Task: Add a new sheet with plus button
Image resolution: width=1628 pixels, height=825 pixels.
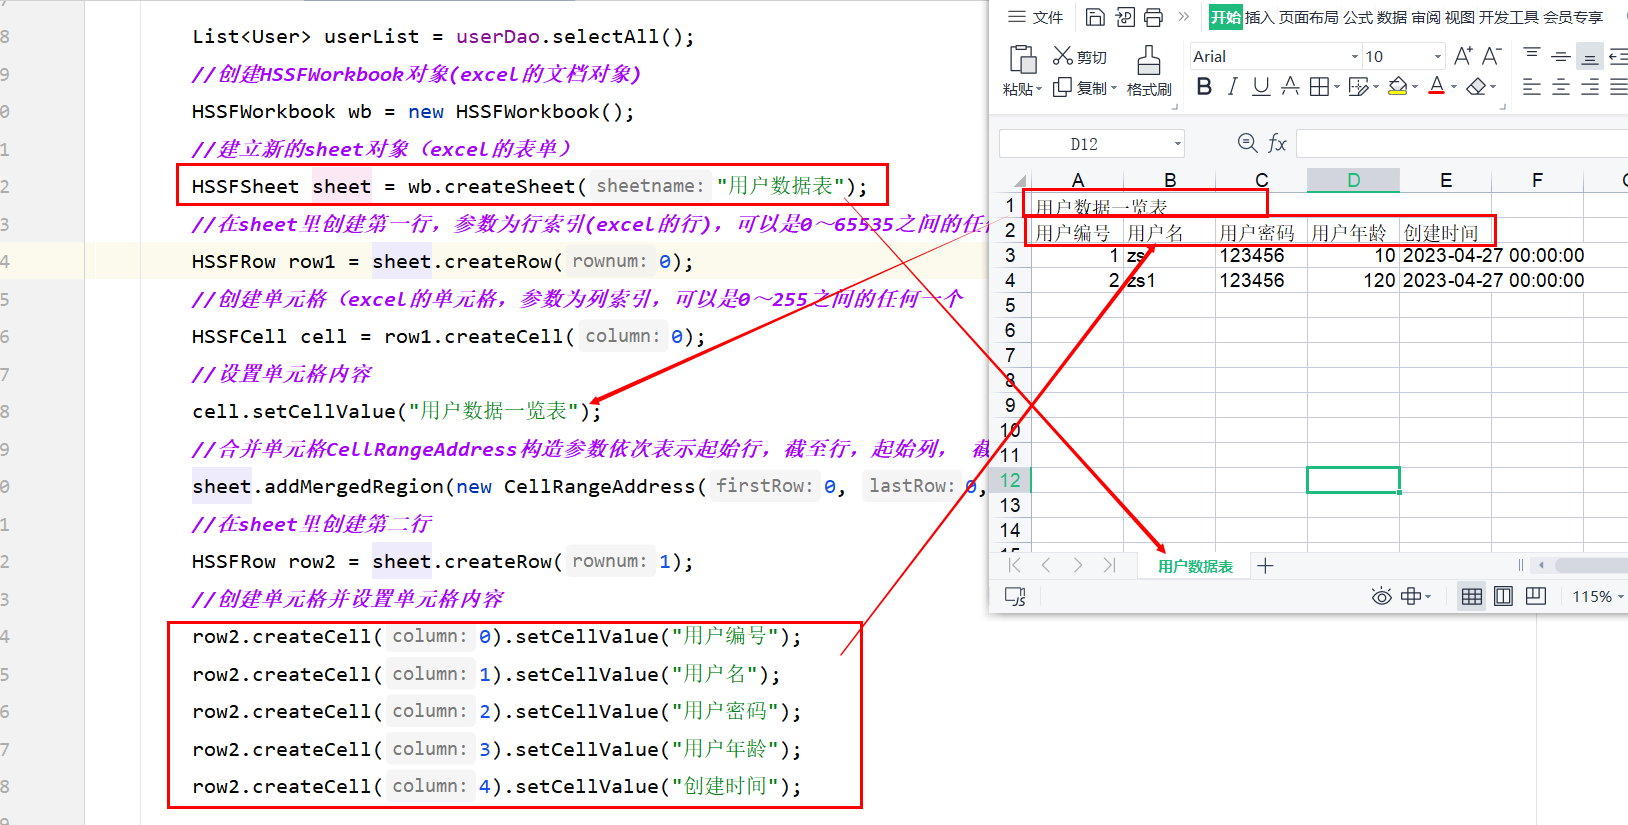Action: point(1265,566)
